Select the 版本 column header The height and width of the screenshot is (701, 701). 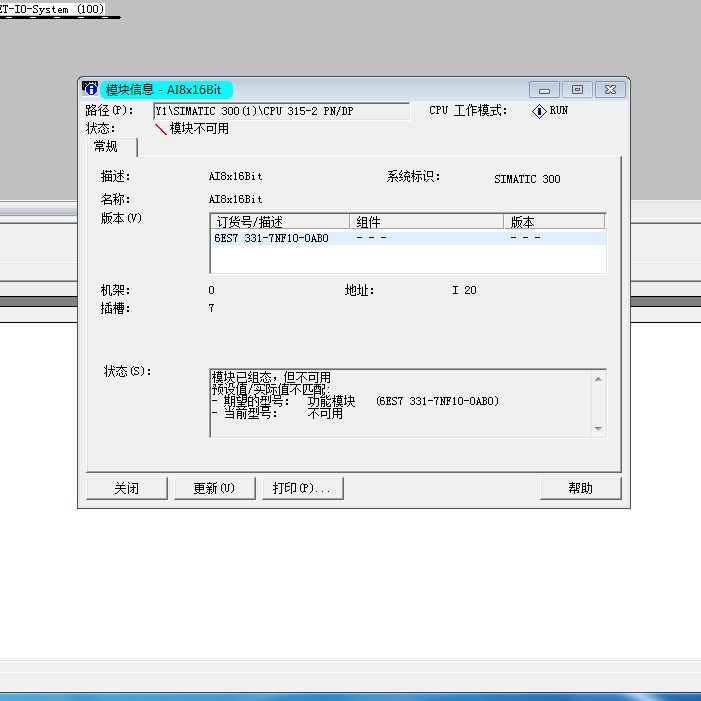pyautogui.click(x=554, y=222)
